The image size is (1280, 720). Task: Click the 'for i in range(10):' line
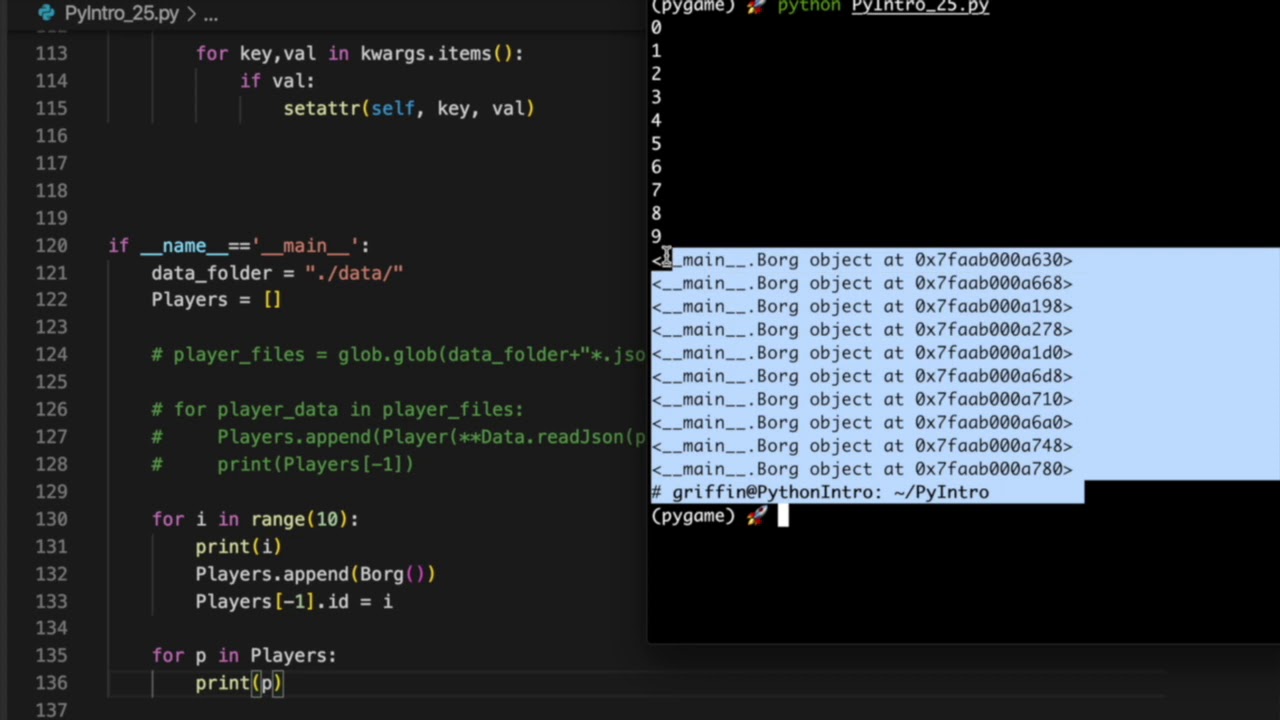point(255,519)
